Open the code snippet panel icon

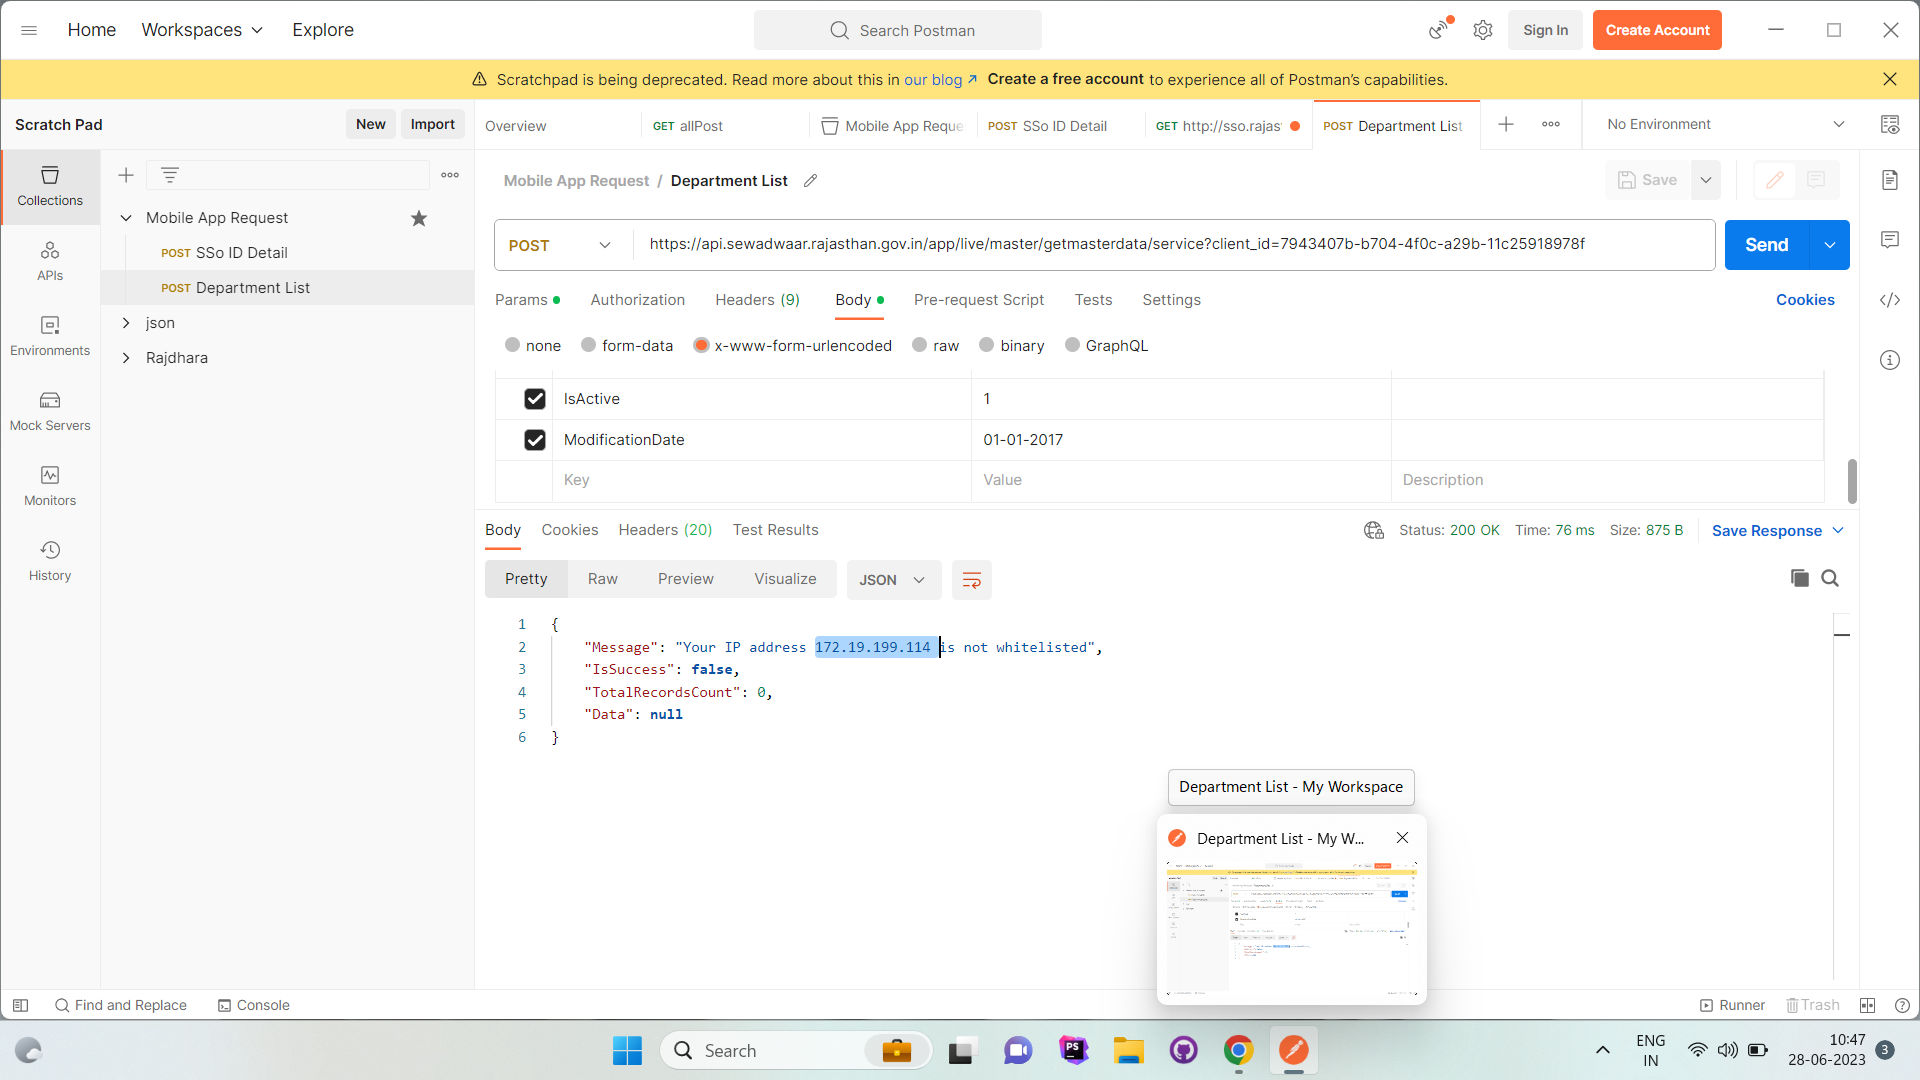pyautogui.click(x=1890, y=300)
